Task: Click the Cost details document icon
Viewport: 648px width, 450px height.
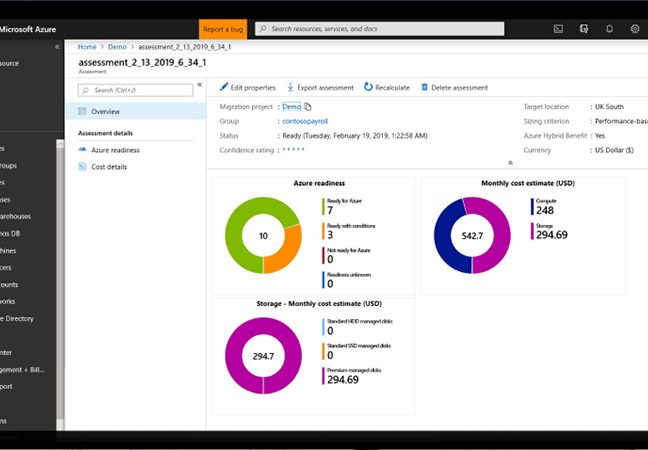Action: (82, 167)
